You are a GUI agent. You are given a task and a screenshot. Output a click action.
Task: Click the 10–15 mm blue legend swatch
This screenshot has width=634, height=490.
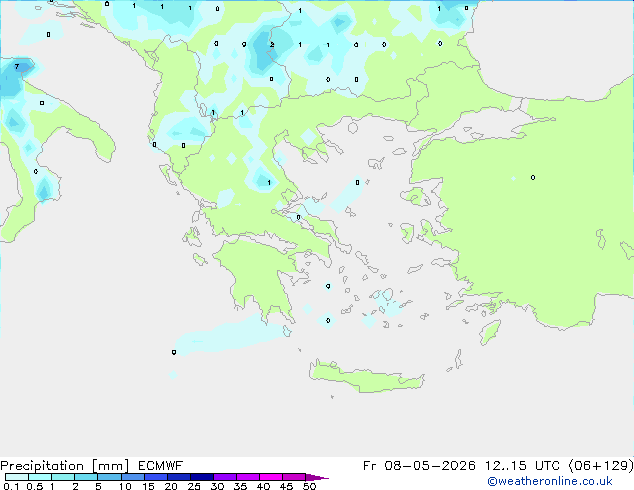point(133,477)
